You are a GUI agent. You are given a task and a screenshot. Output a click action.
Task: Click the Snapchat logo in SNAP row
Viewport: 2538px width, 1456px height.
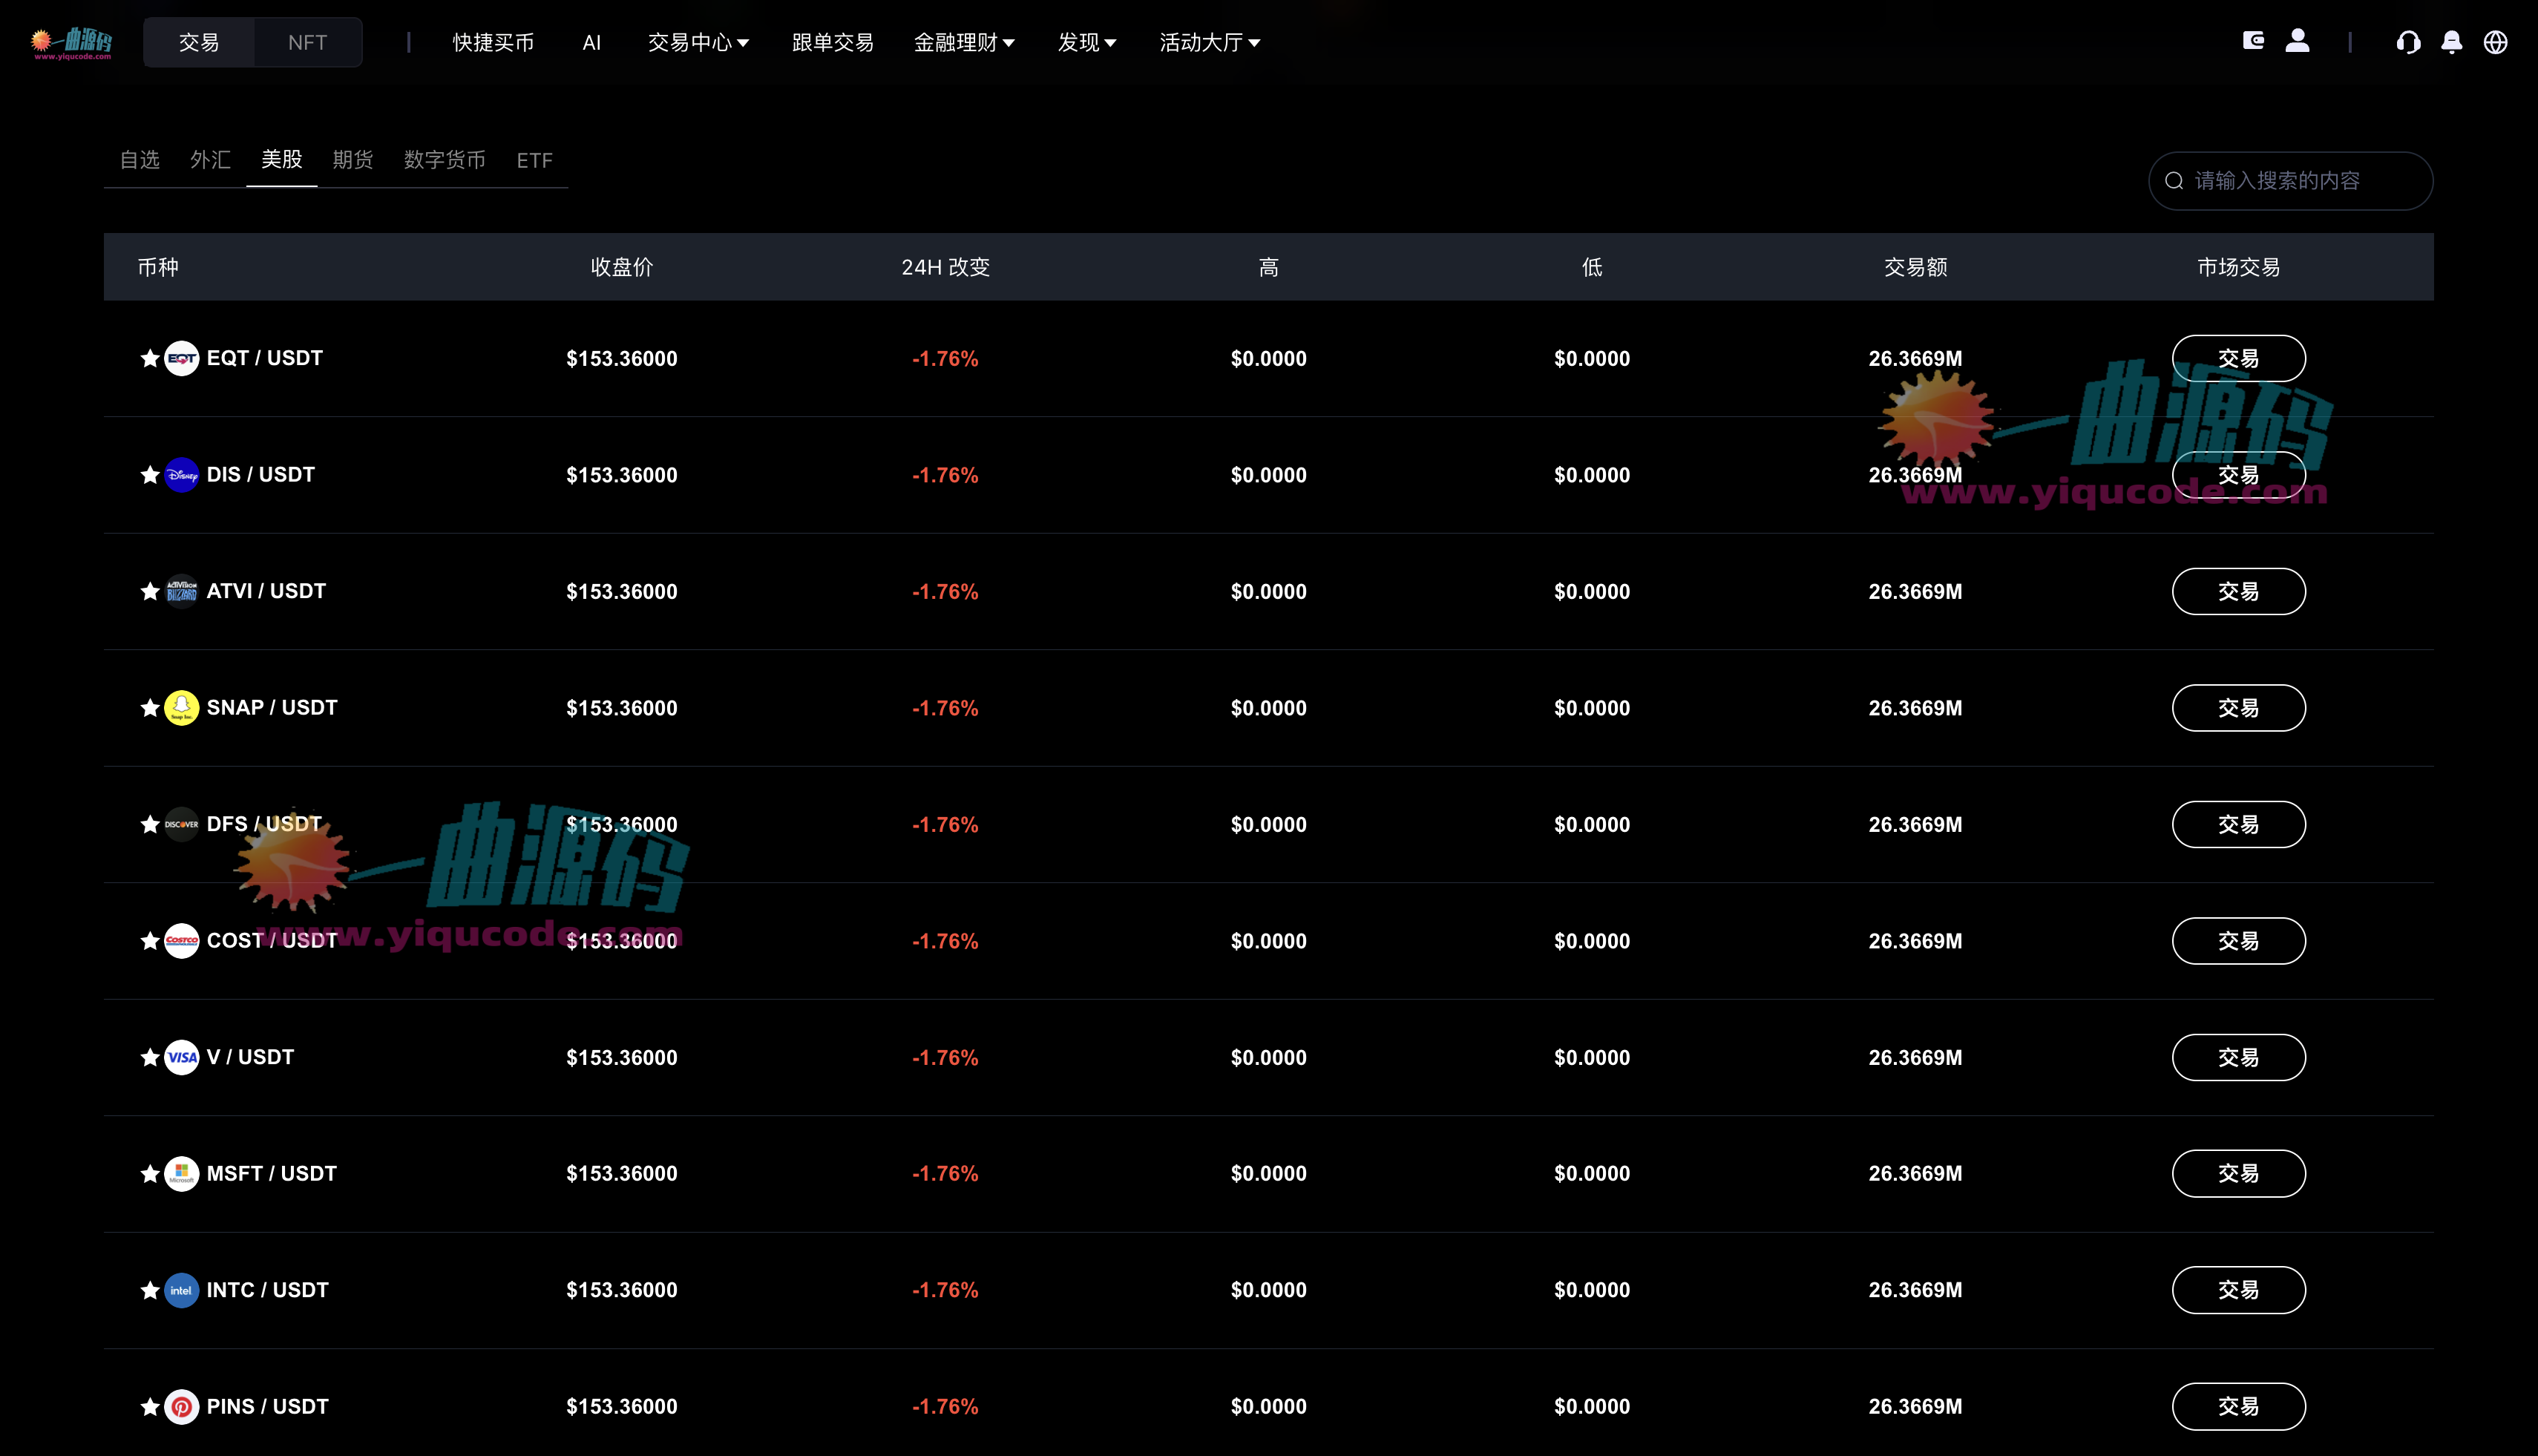click(x=181, y=708)
